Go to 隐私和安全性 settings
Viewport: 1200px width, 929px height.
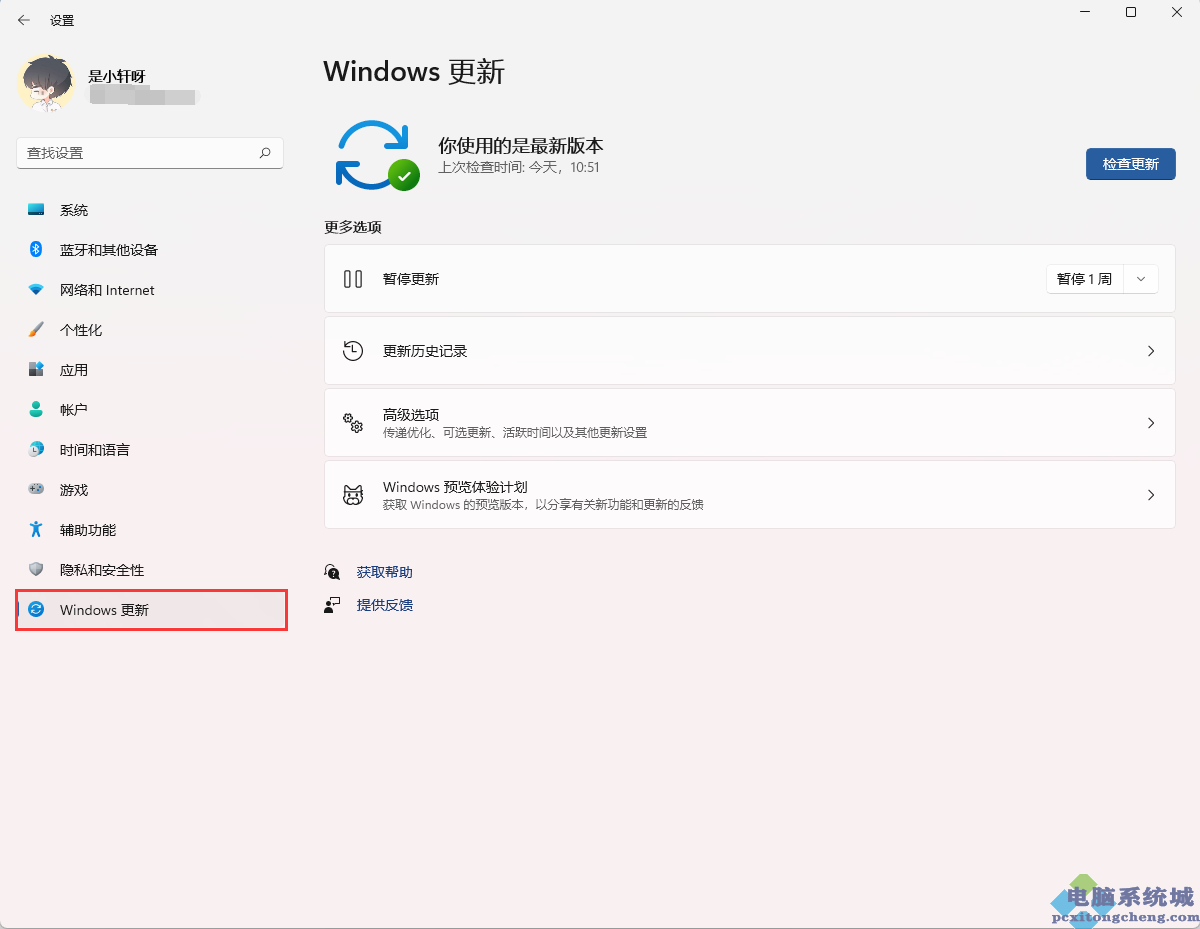150,570
